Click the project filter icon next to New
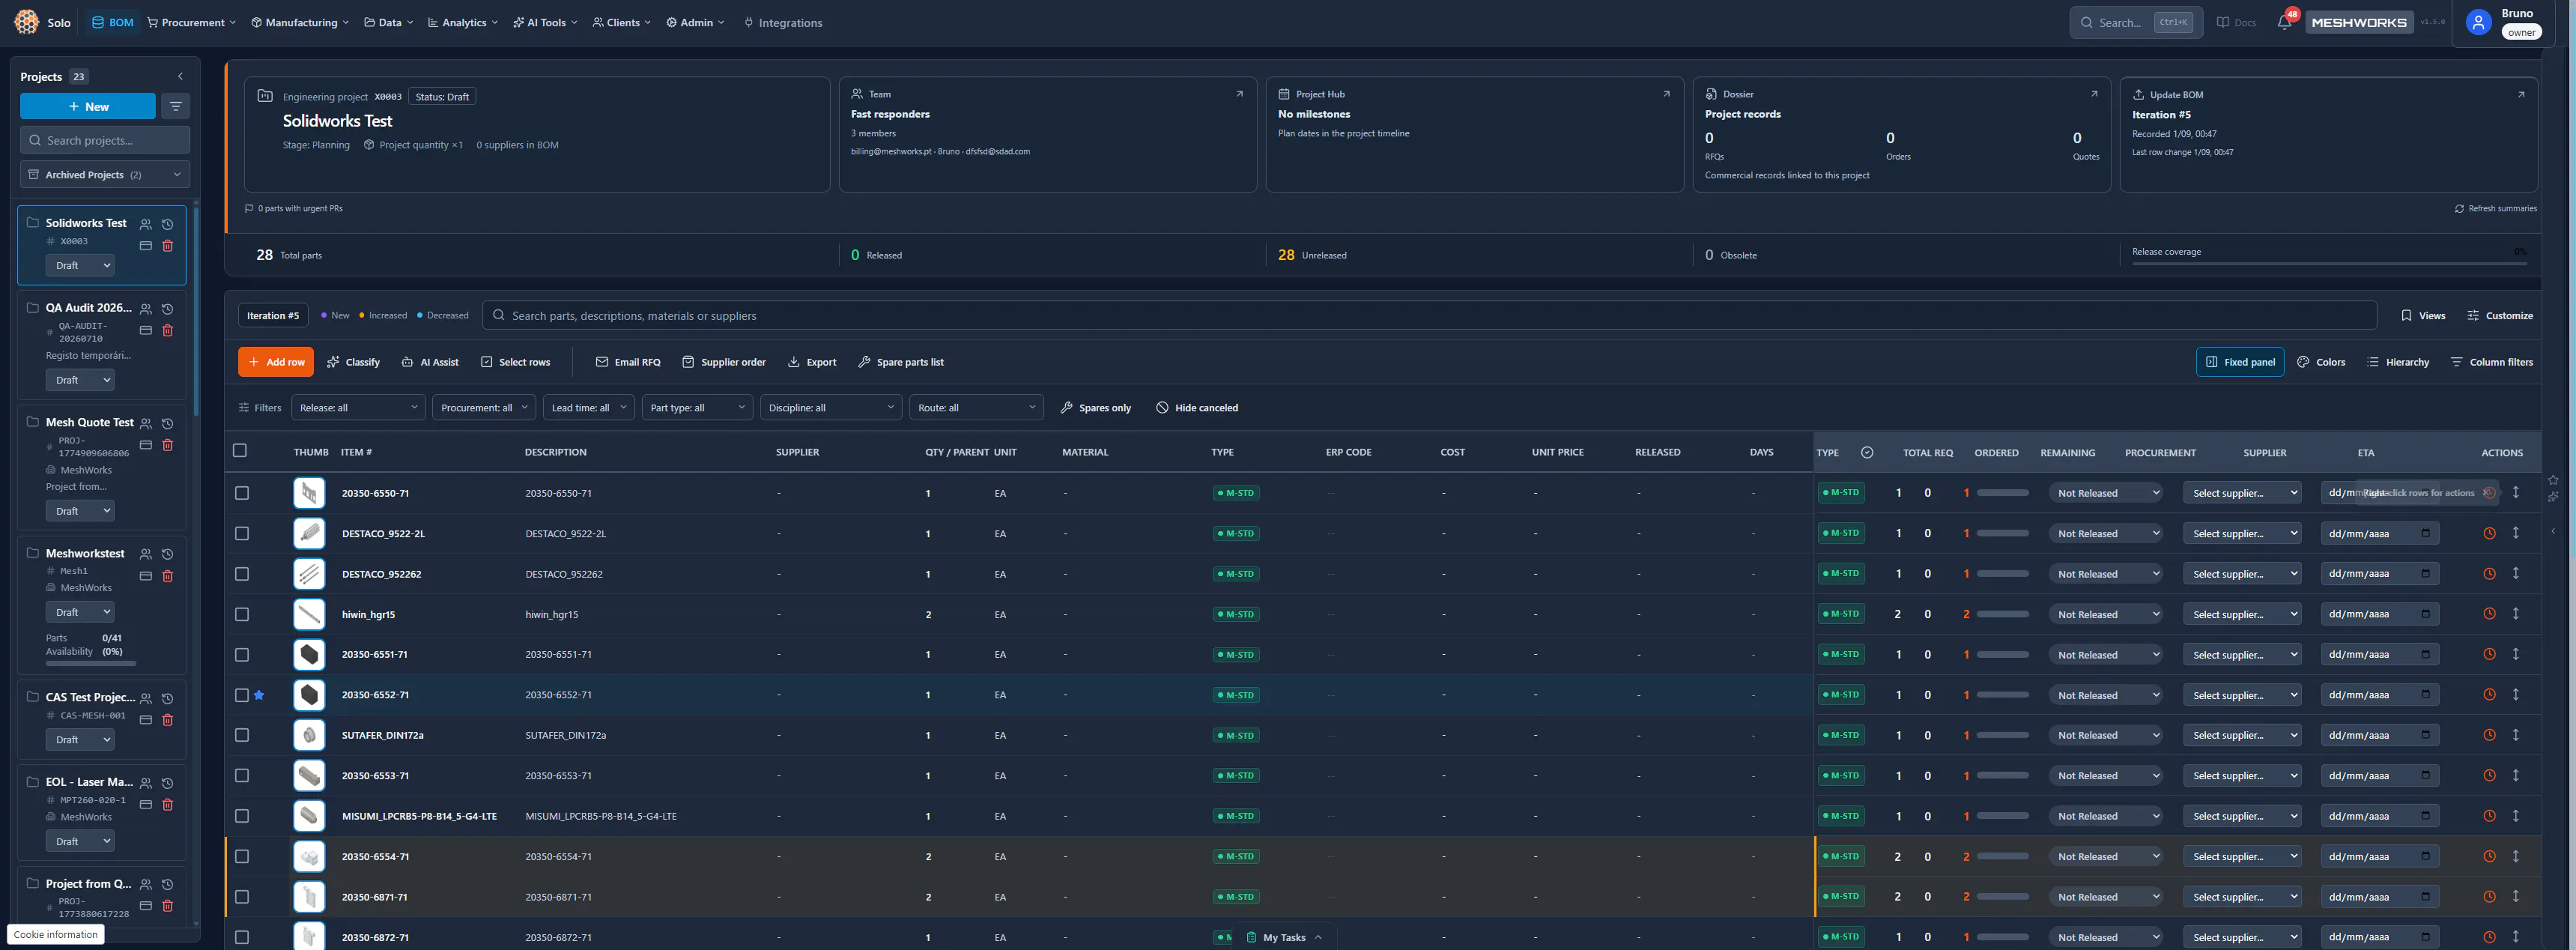The height and width of the screenshot is (950, 2576). (176, 106)
